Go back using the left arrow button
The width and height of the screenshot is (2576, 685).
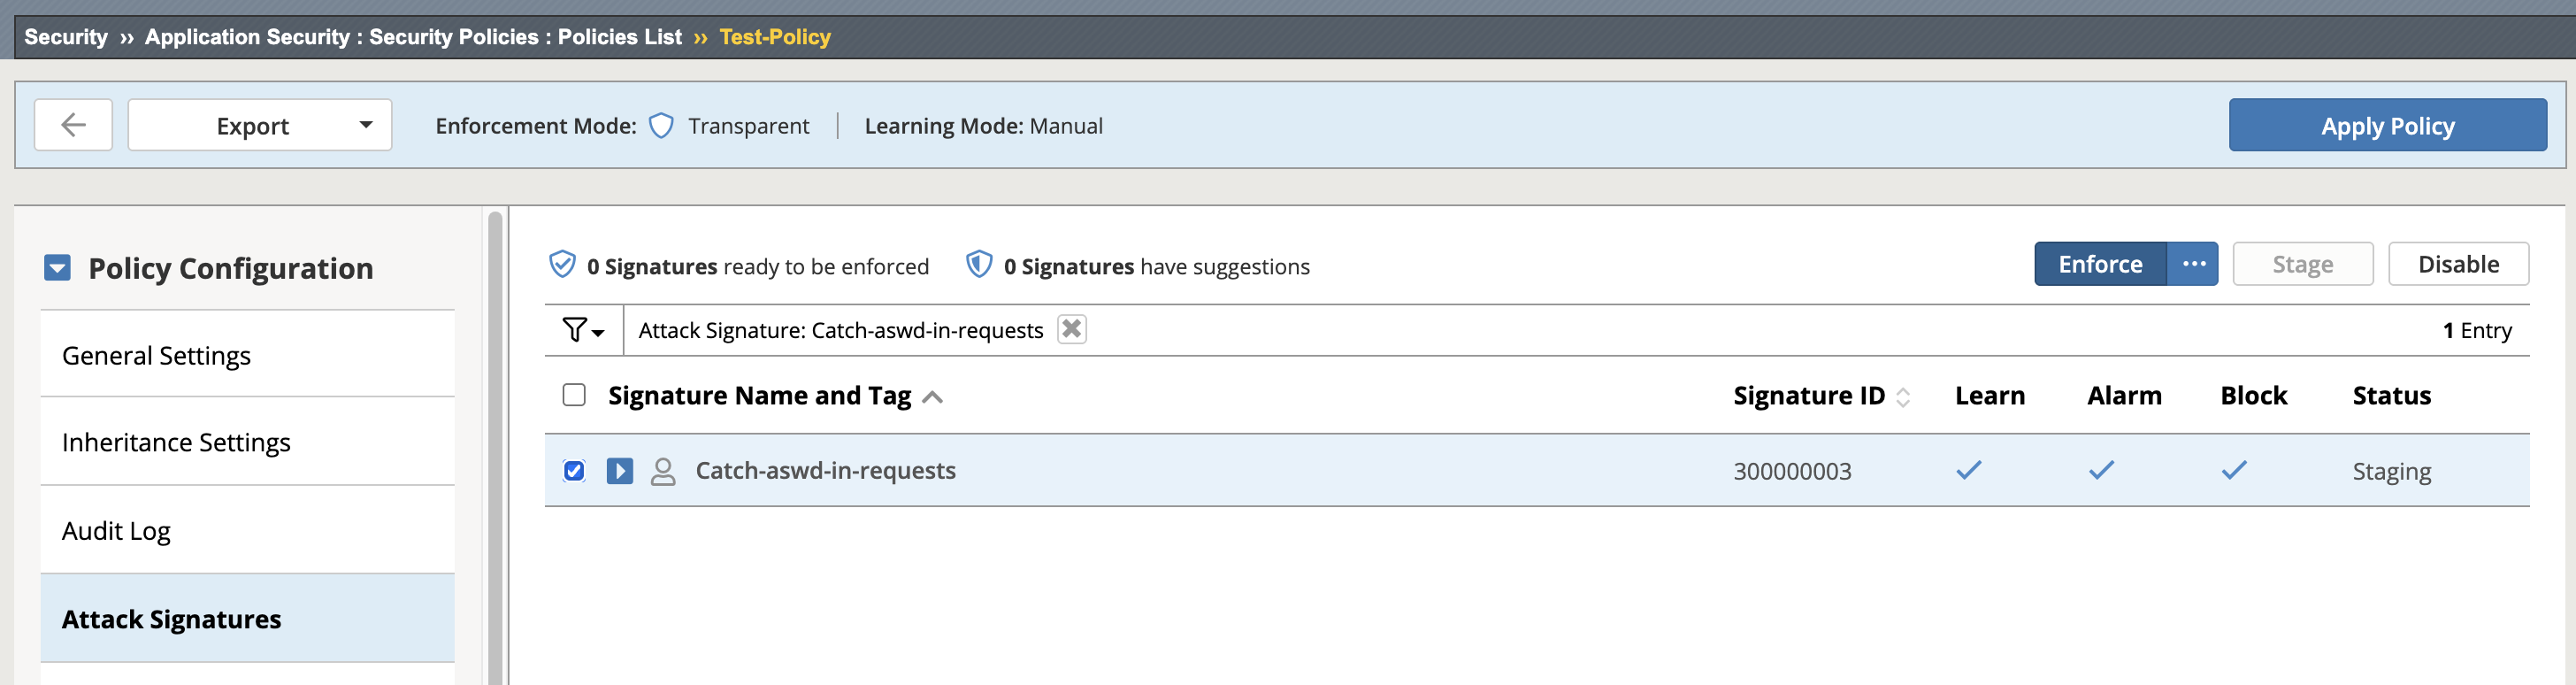[x=73, y=125]
